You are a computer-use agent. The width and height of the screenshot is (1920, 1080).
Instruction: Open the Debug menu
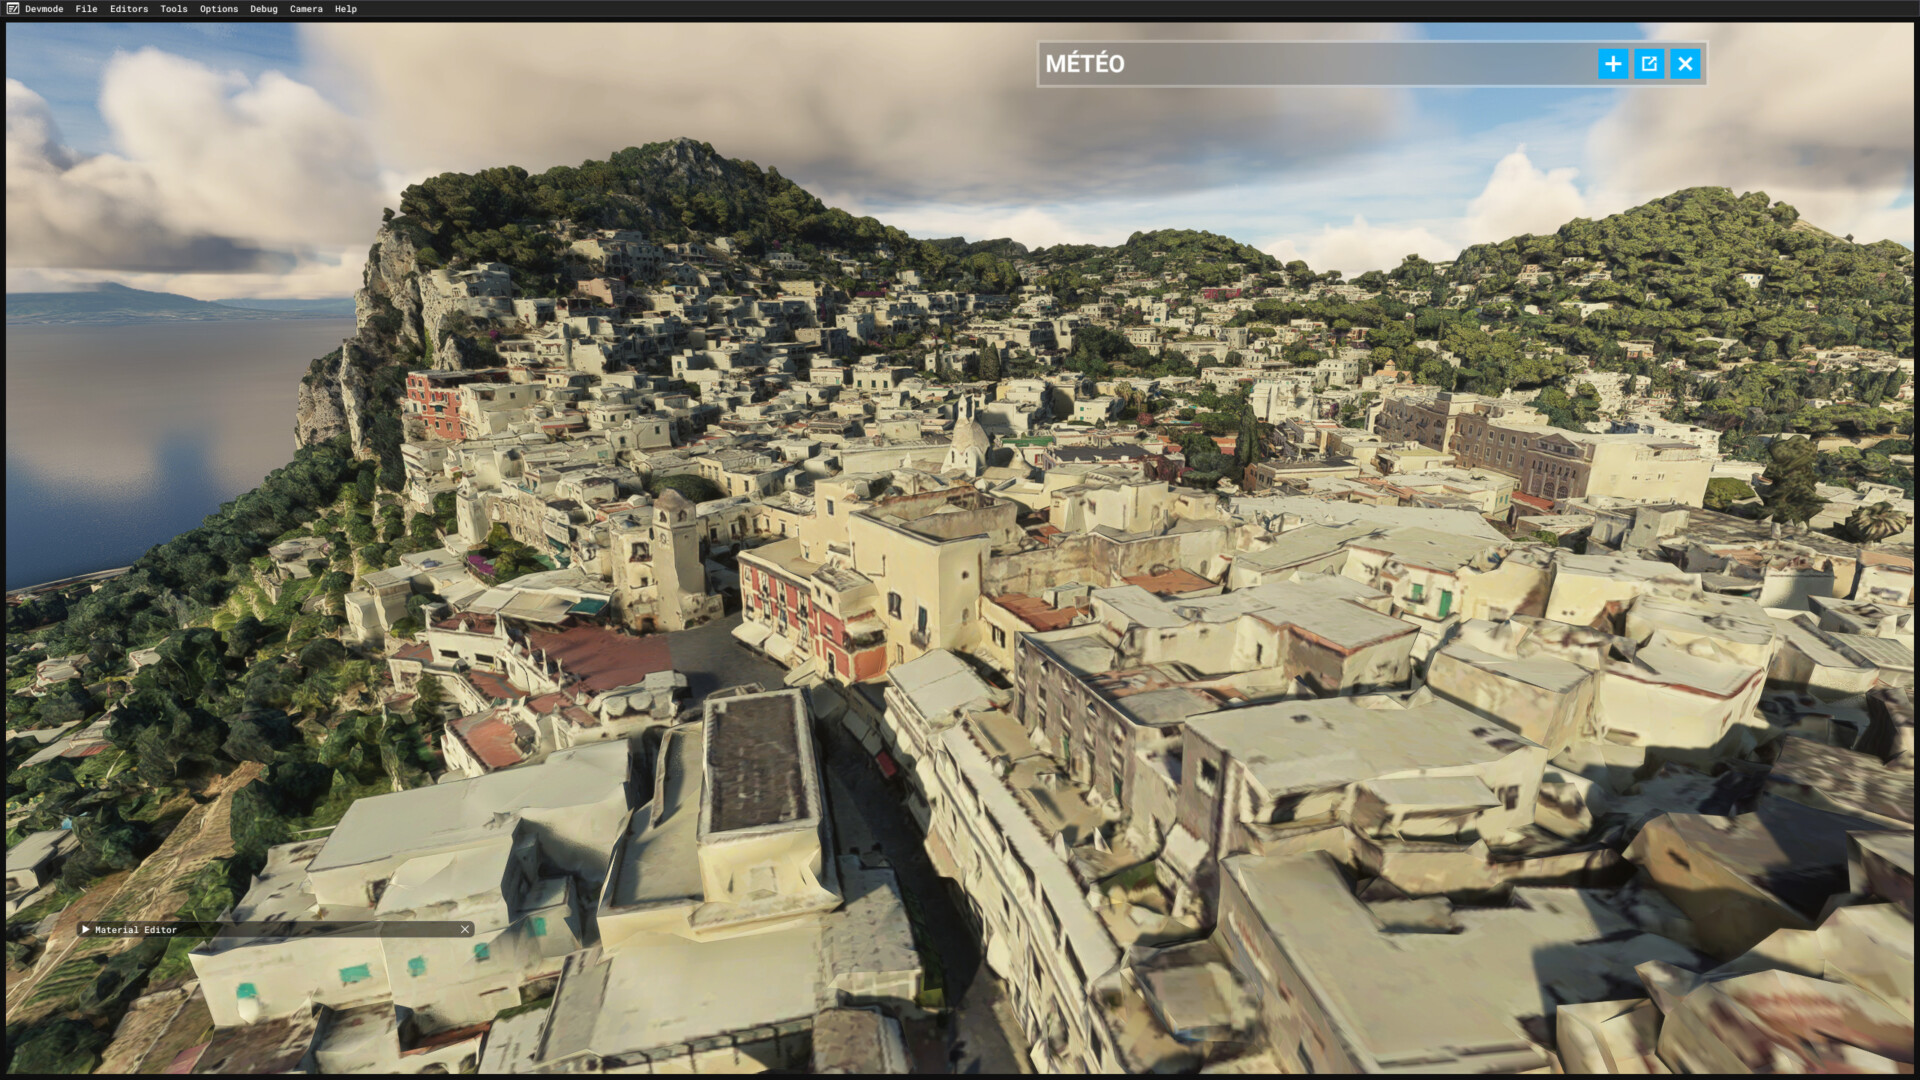click(x=263, y=9)
